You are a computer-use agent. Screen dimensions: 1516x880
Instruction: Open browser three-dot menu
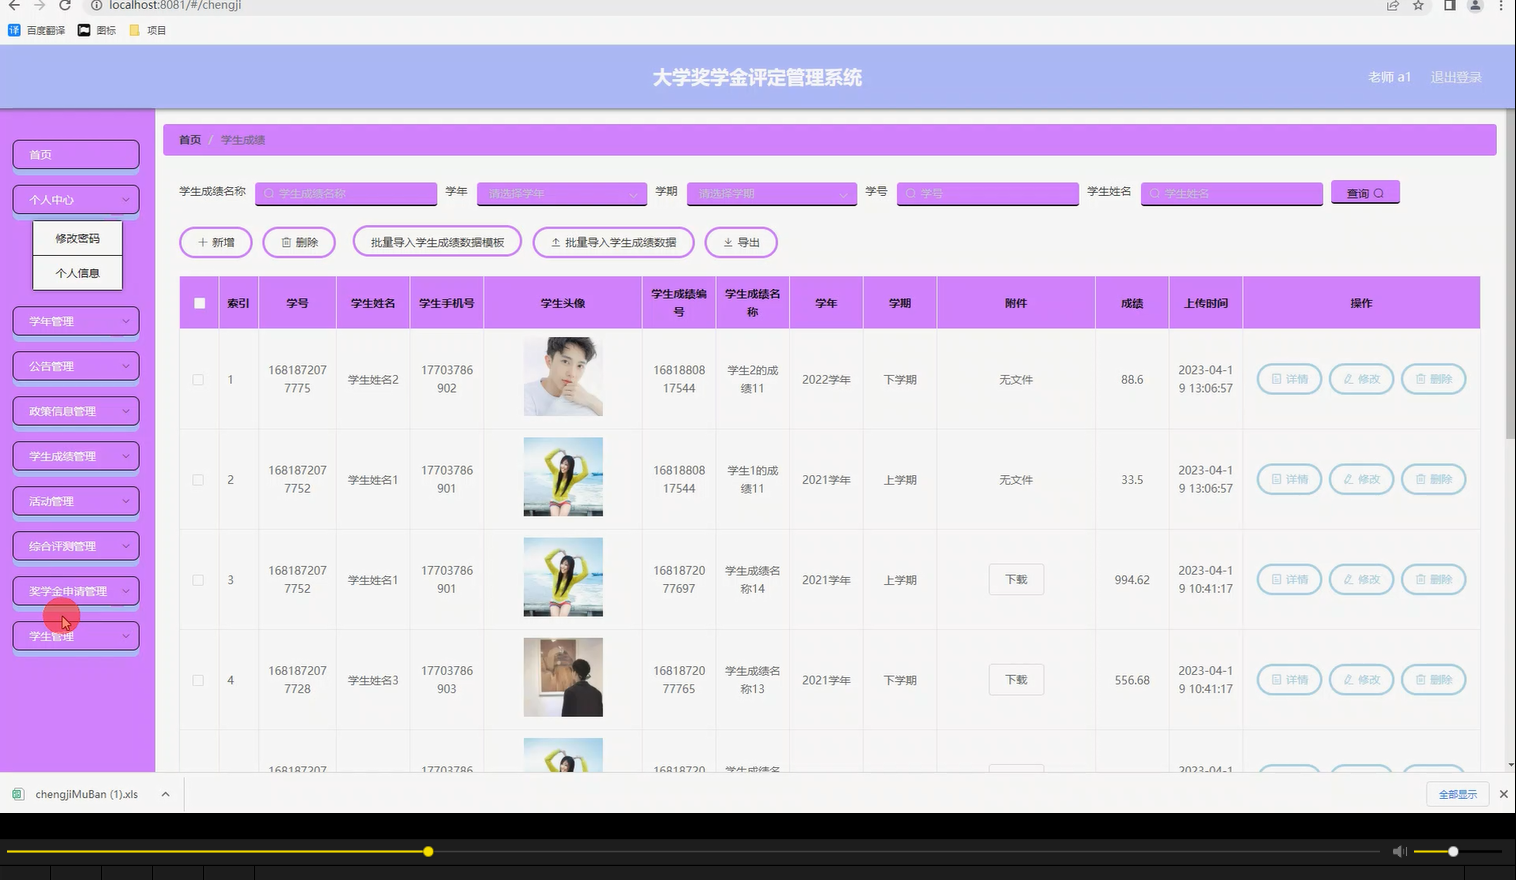coord(1501,6)
